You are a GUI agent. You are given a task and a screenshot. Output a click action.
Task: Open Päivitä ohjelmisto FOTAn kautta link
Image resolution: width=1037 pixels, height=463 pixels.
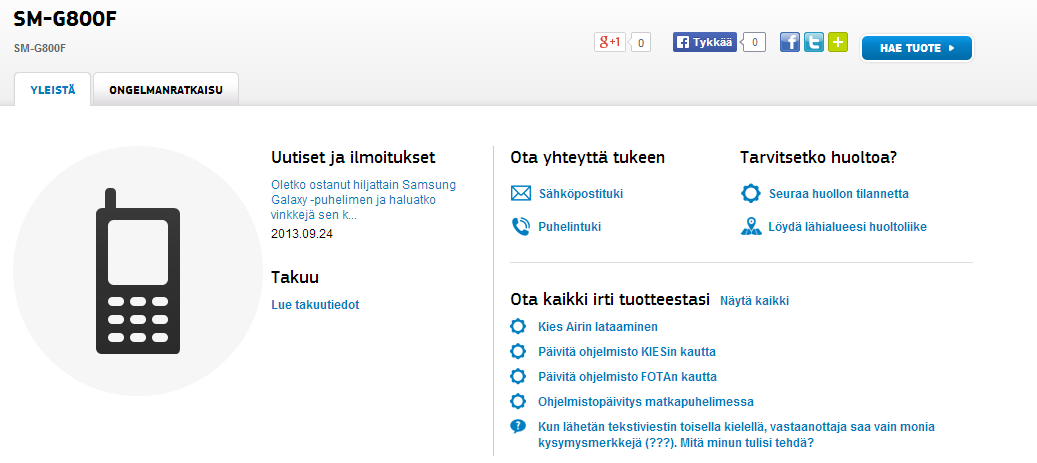tap(627, 377)
